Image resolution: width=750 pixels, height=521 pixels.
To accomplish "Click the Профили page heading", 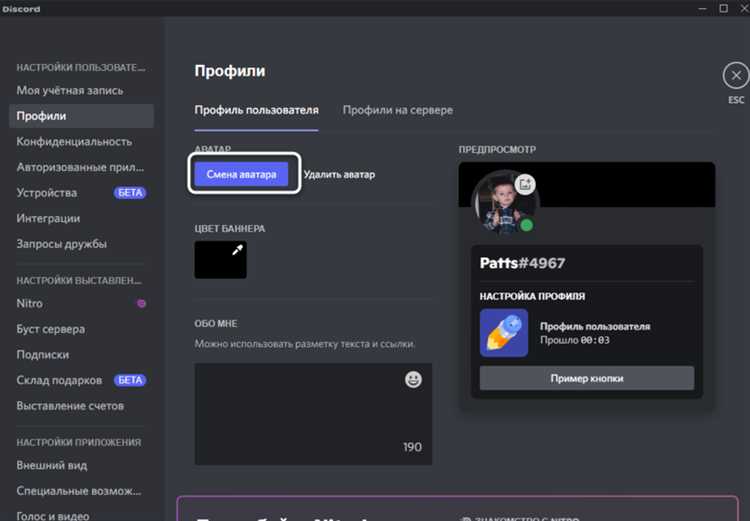I will tap(230, 71).
